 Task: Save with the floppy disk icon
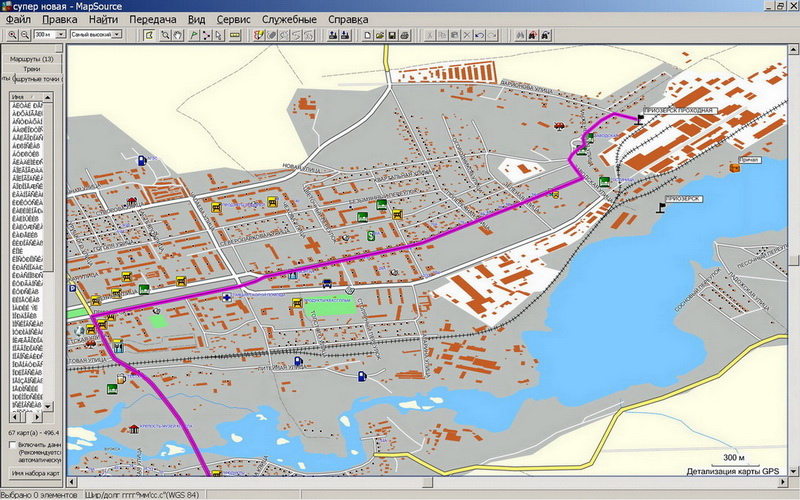(392, 35)
